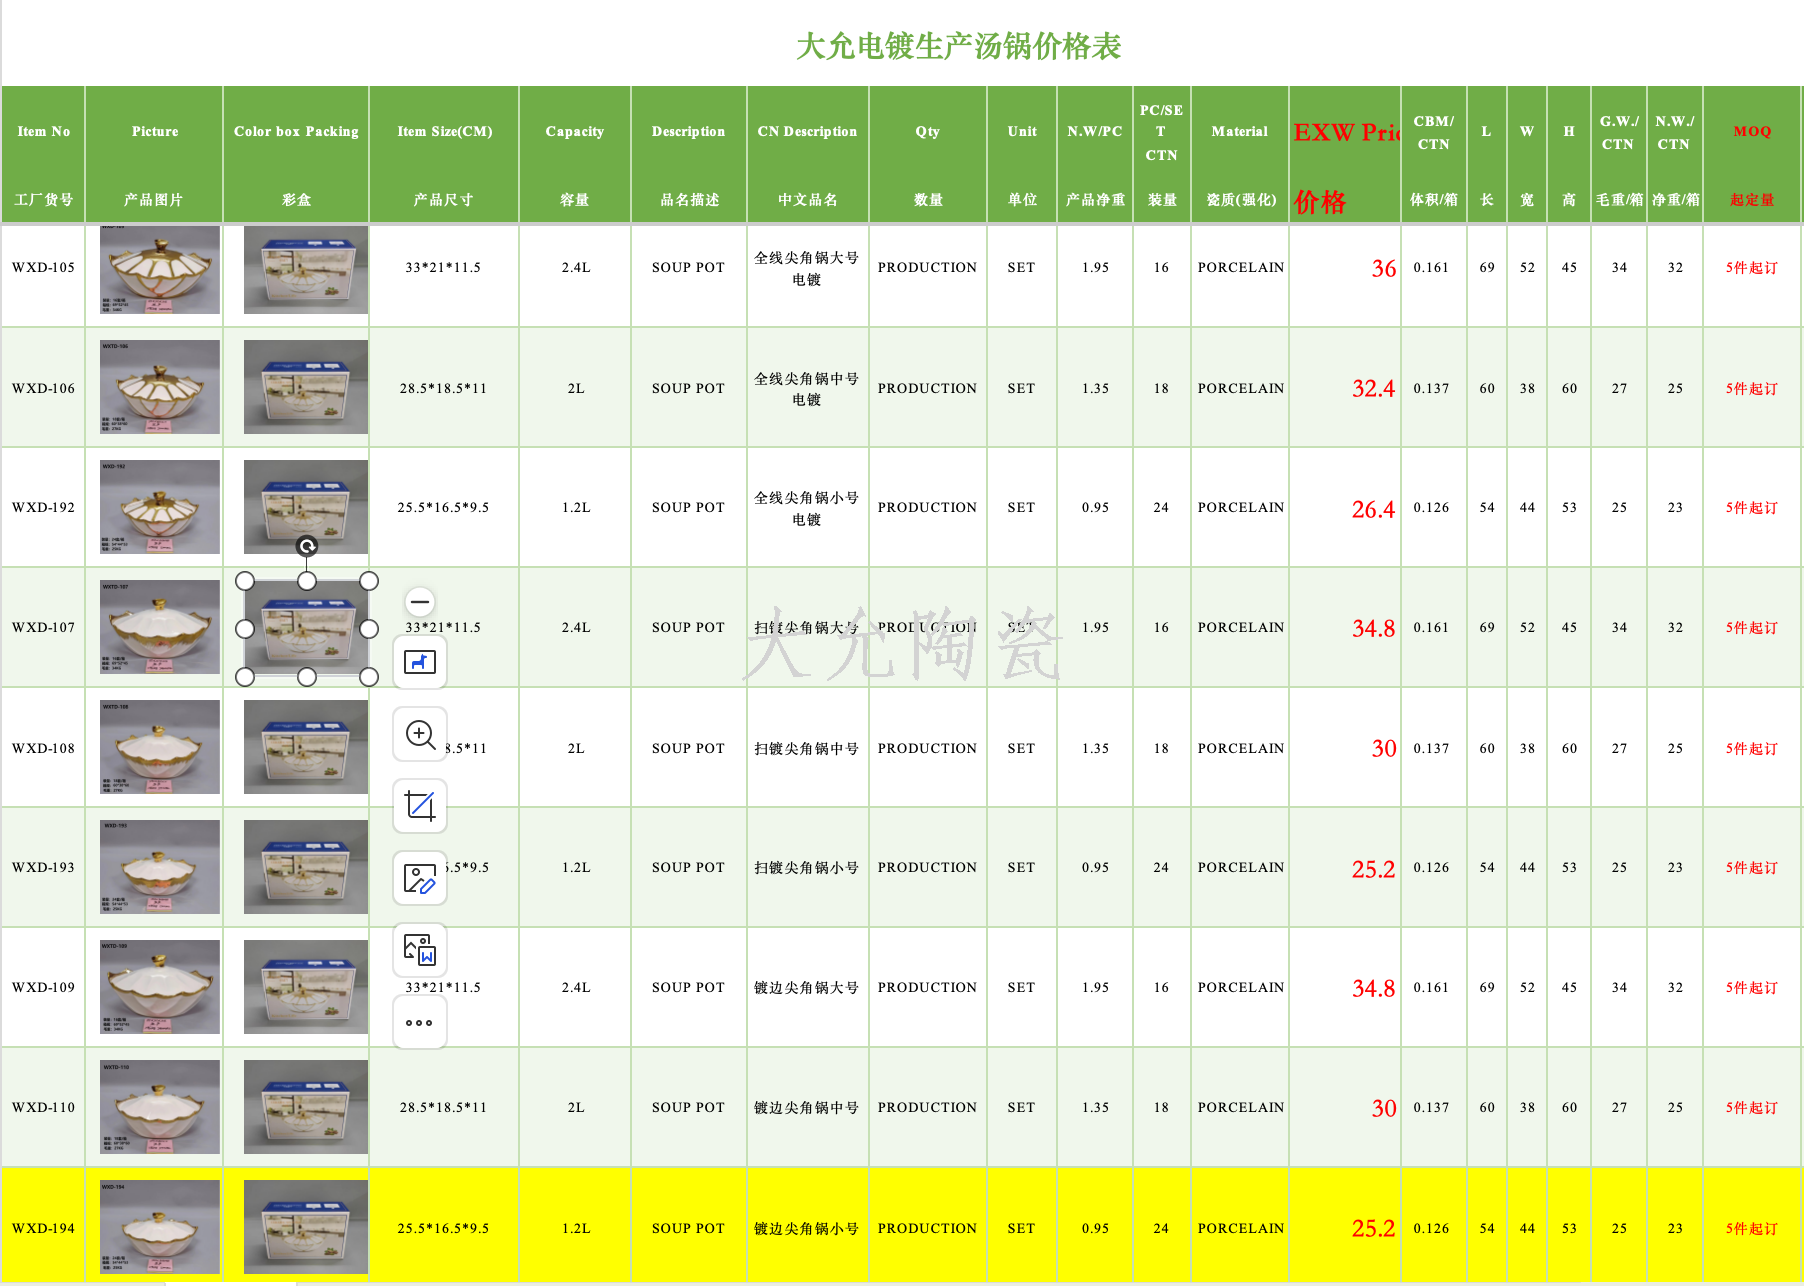The width and height of the screenshot is (1804, 1286).
Task: Click the convert picture to document icon
Action: pos(420,950)
